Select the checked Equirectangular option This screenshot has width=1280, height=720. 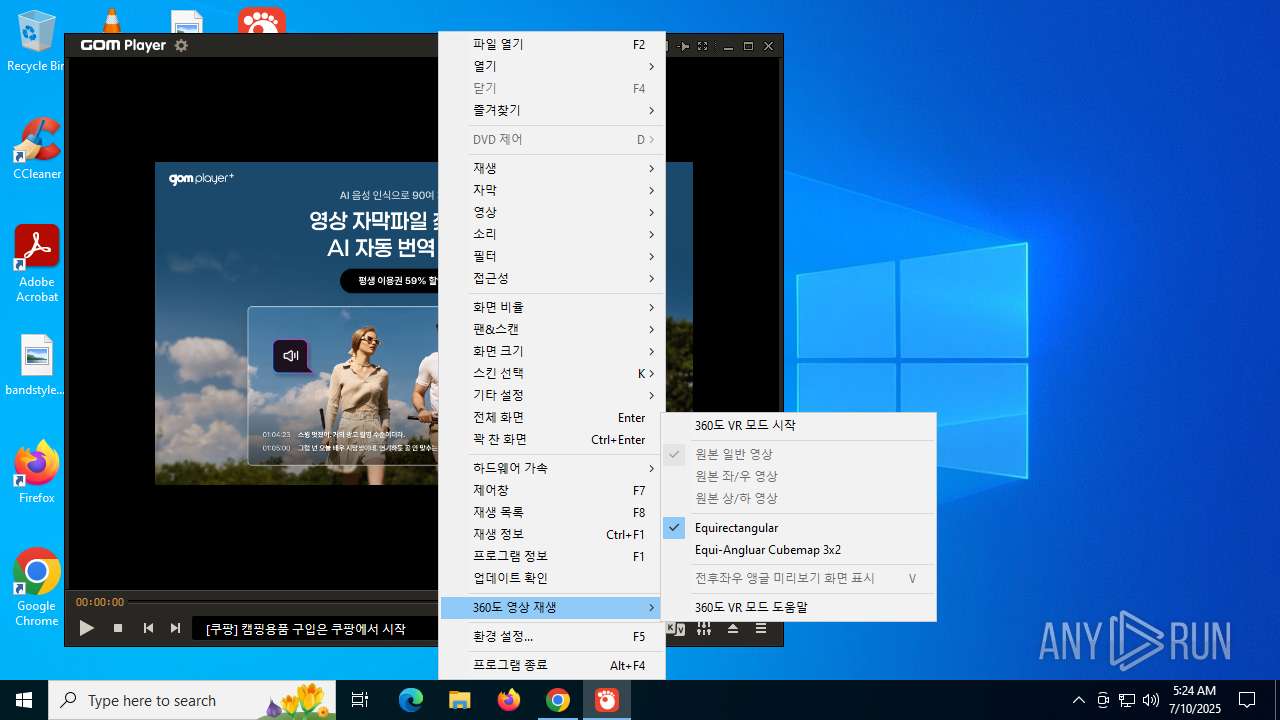pyautogui.click(x=798, y=528)
